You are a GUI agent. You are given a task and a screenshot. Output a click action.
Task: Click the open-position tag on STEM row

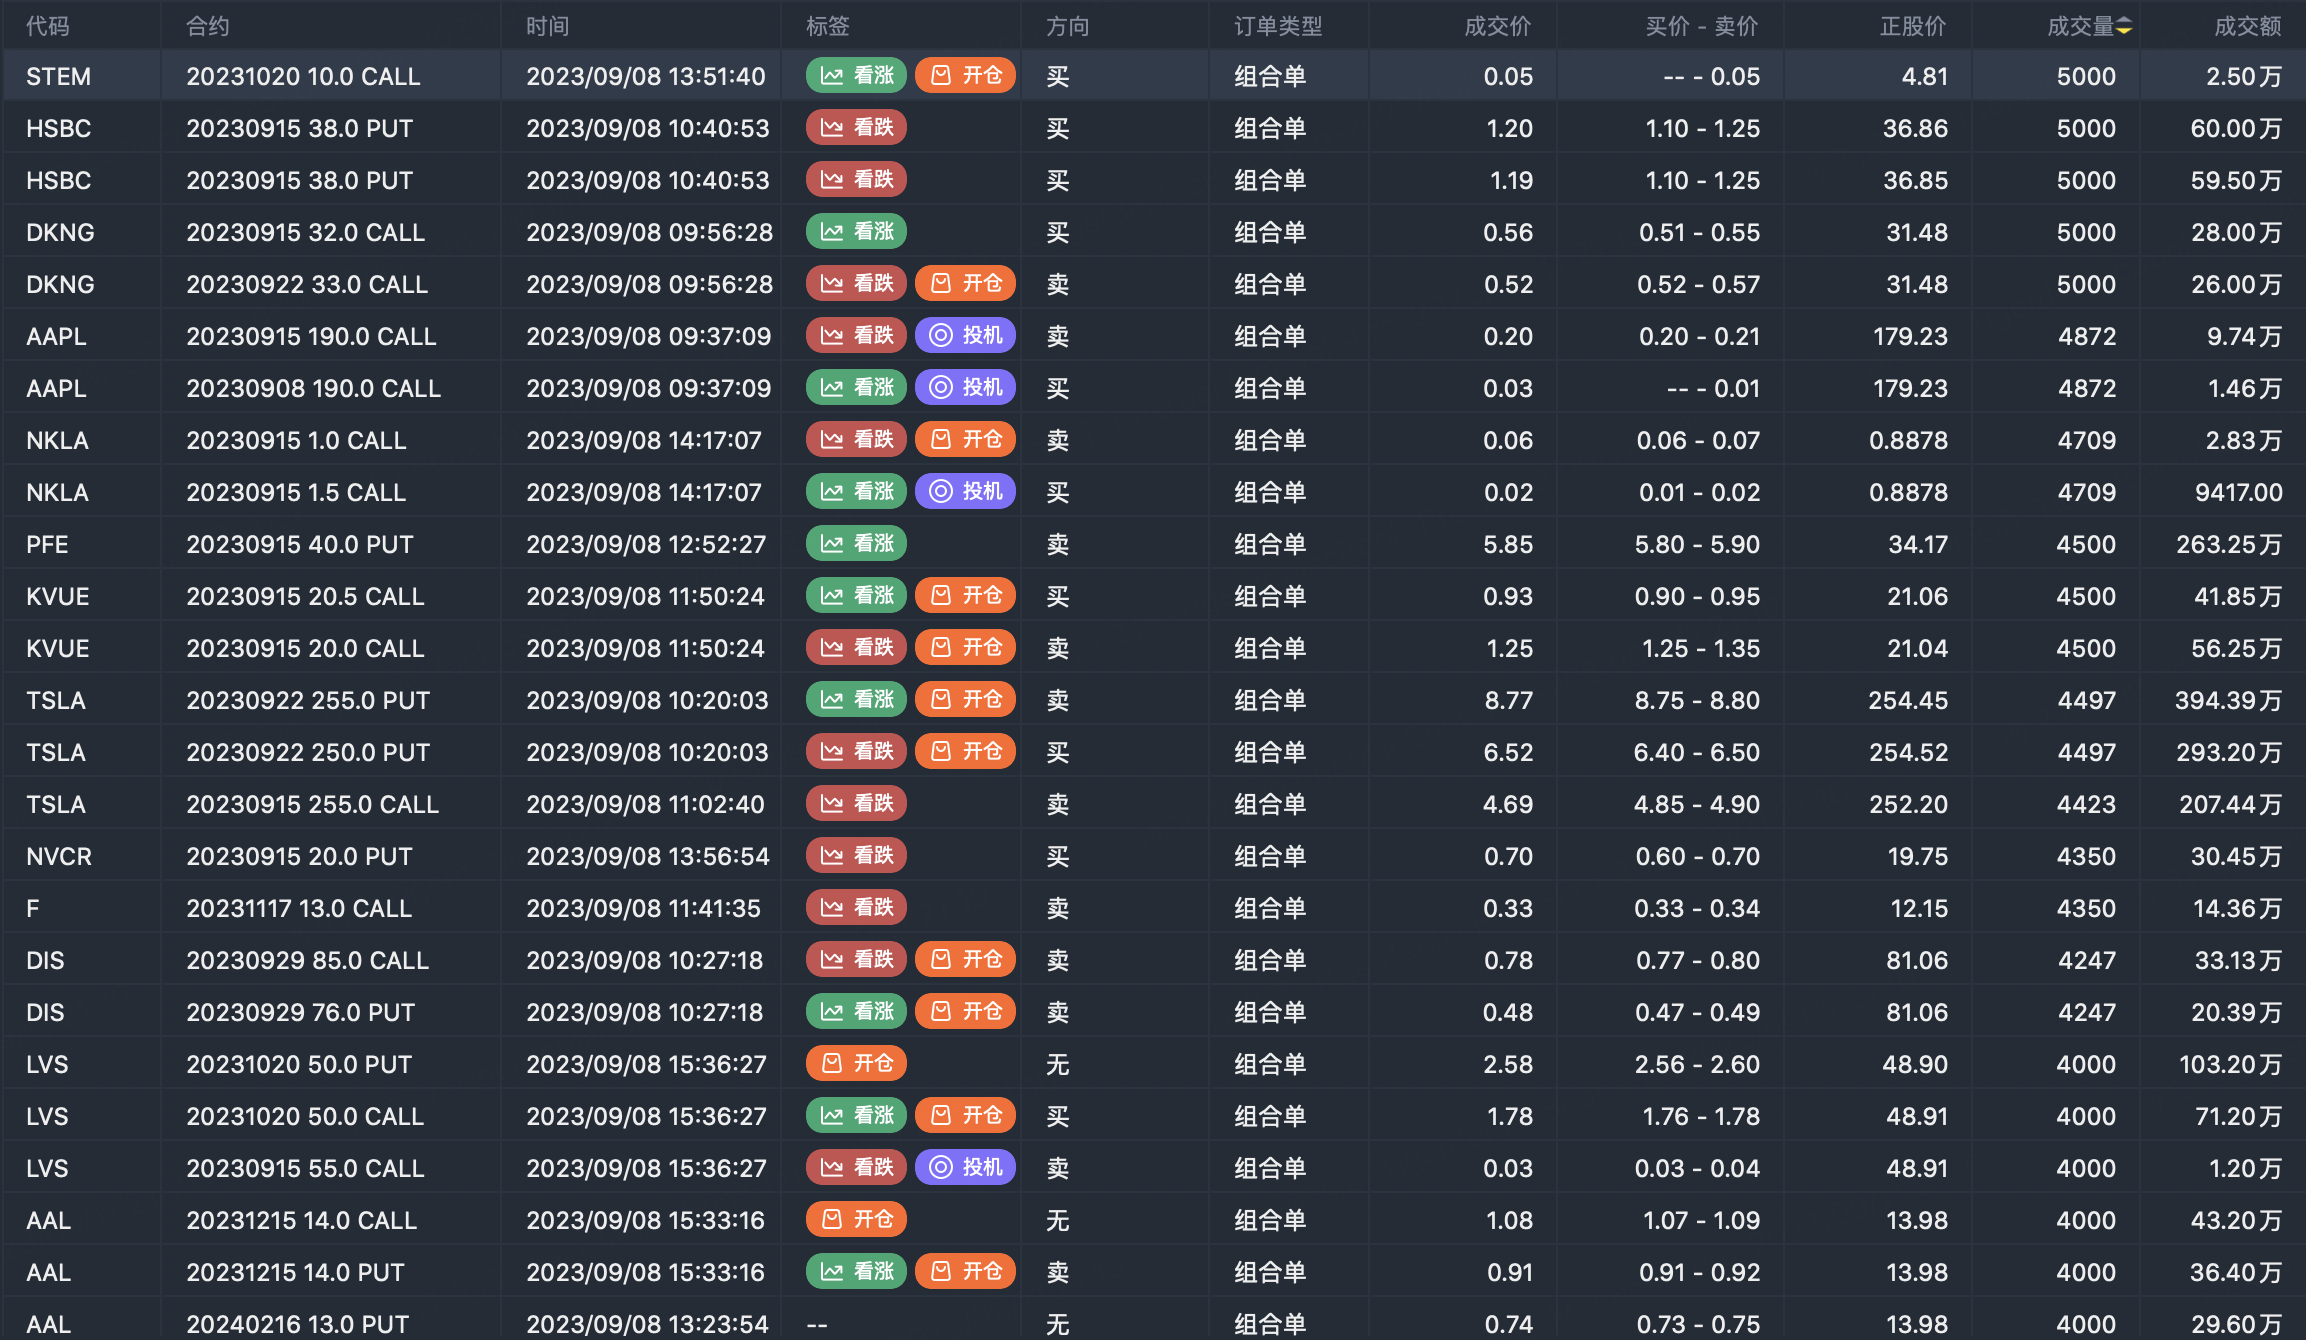(x=965, y=76)
